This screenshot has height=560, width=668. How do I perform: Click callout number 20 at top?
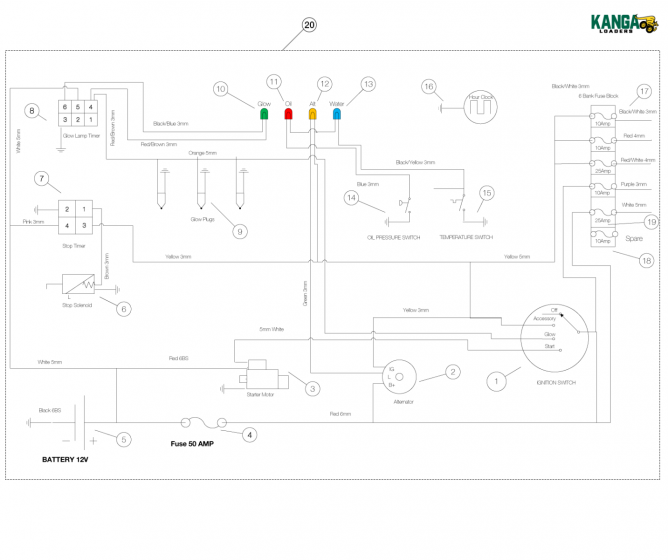click(x=309, y=24)
